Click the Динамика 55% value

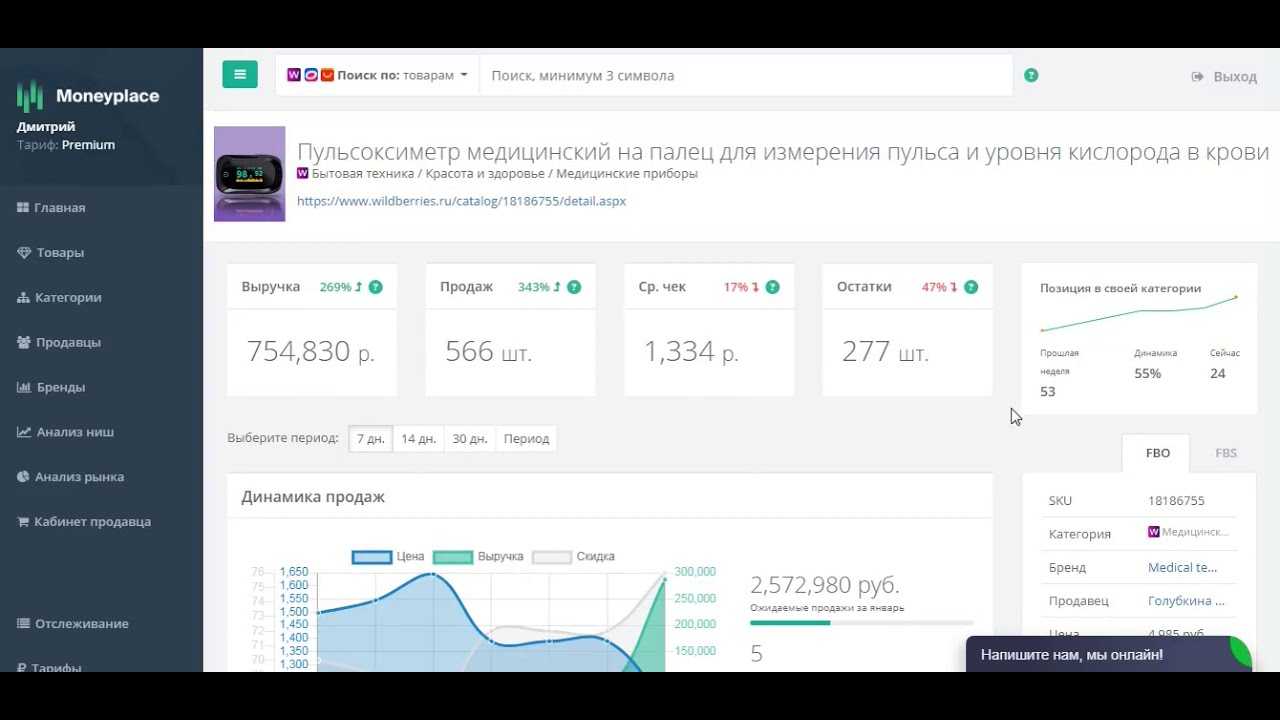pos(1148,374)
